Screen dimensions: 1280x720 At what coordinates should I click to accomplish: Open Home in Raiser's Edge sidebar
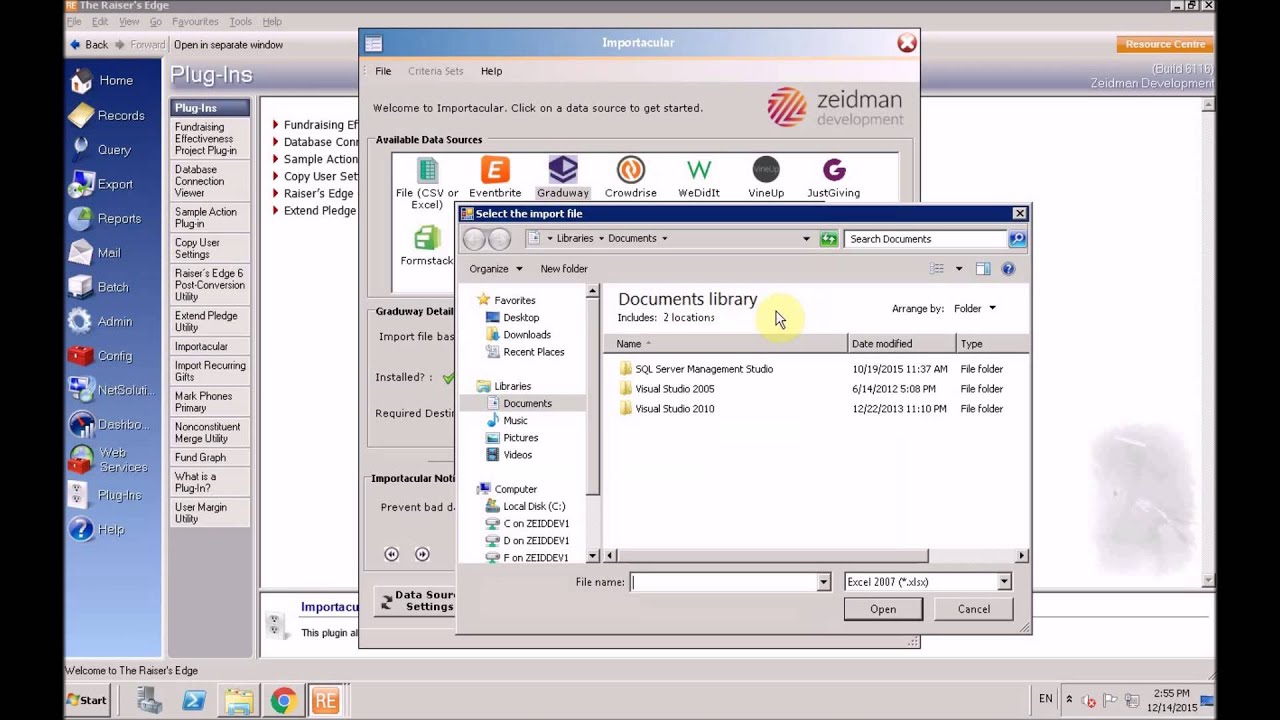coord(102,80)
